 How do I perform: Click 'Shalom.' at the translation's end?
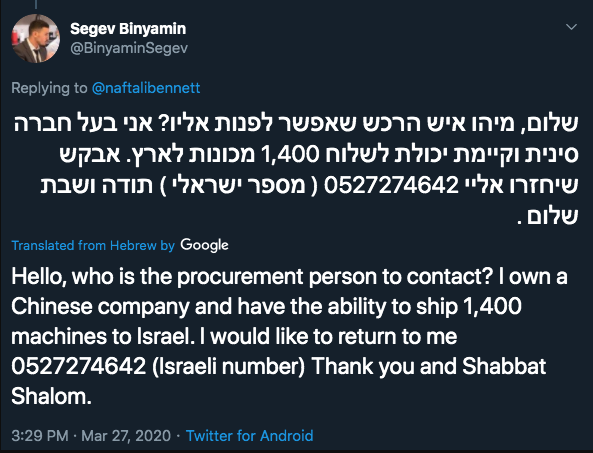click(x=51, y=396)
